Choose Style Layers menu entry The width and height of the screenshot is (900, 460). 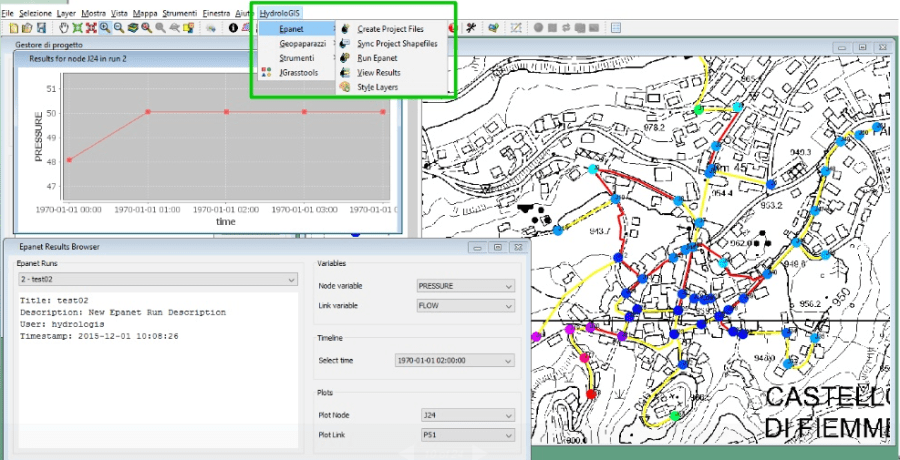[378, 87]
